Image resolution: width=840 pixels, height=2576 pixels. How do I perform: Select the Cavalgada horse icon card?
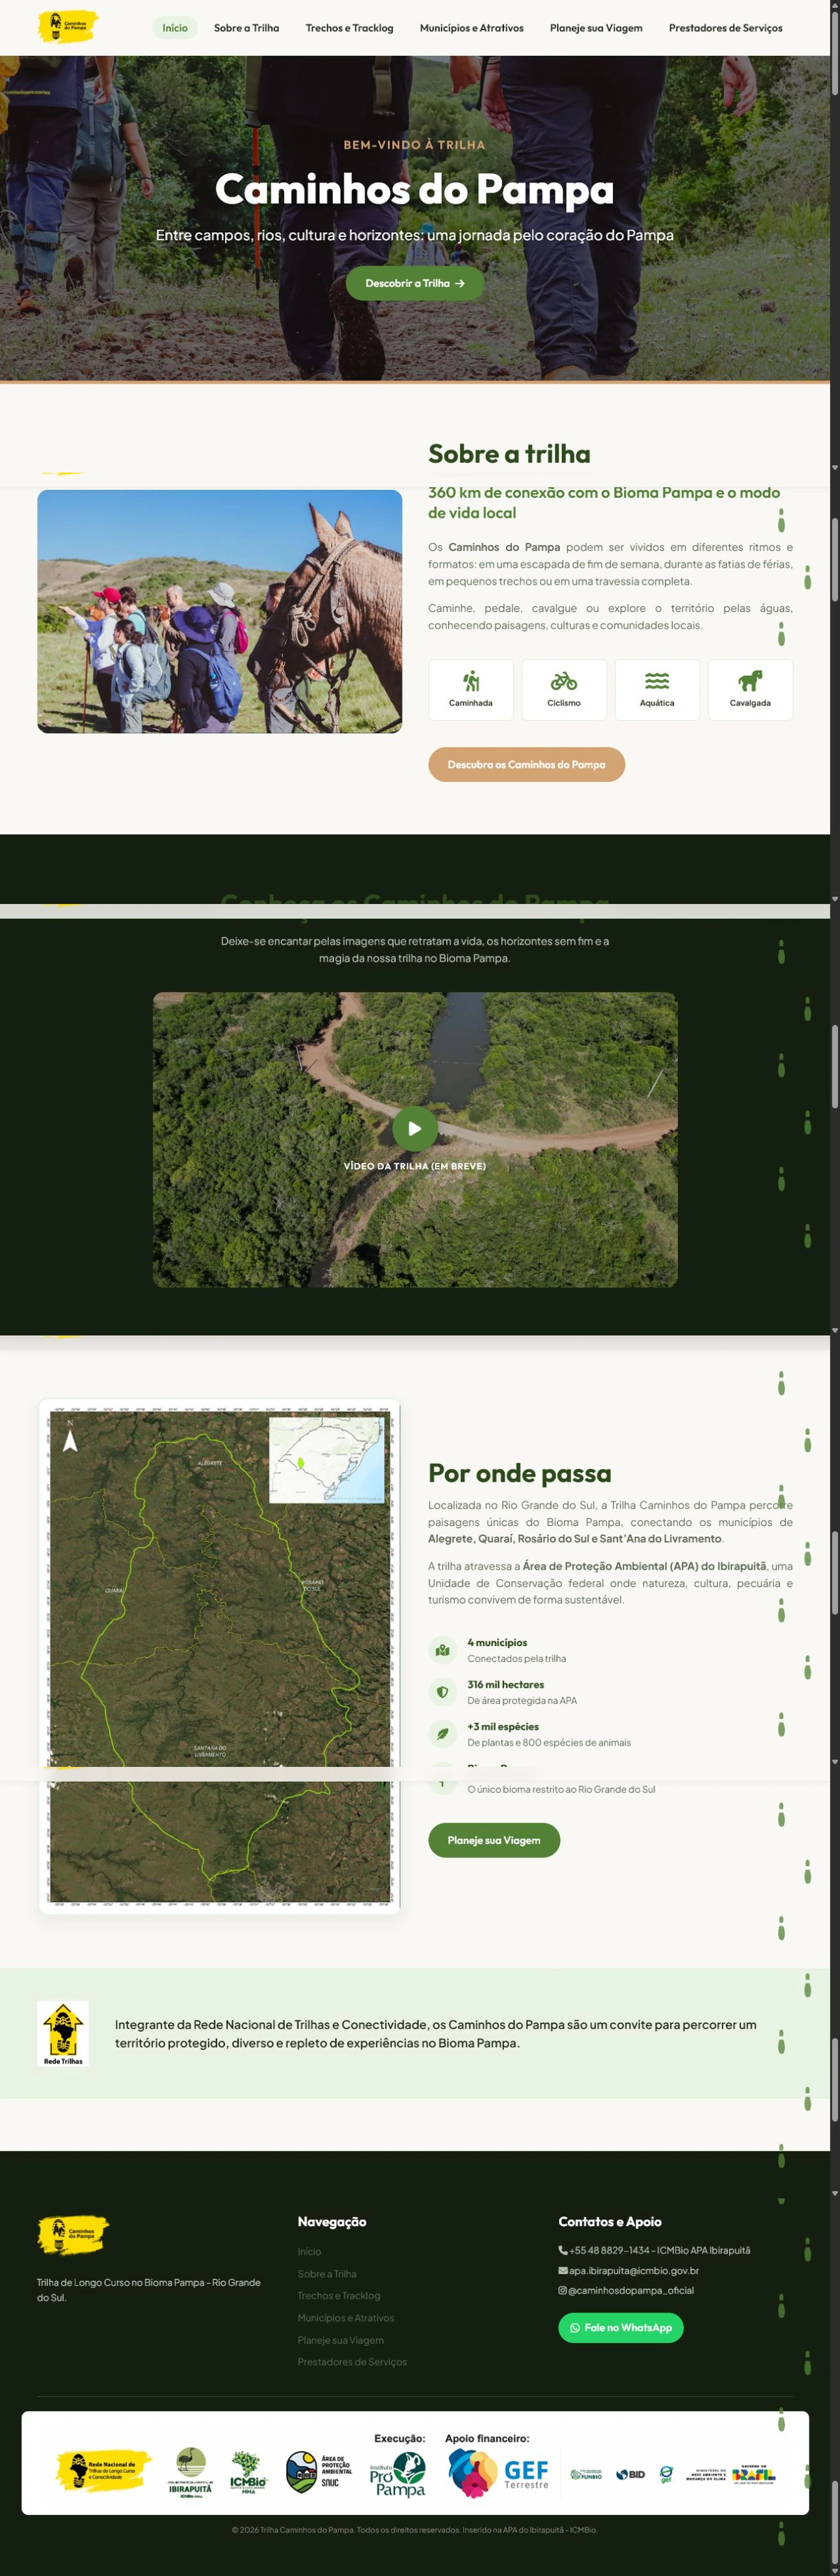(750, 690)
